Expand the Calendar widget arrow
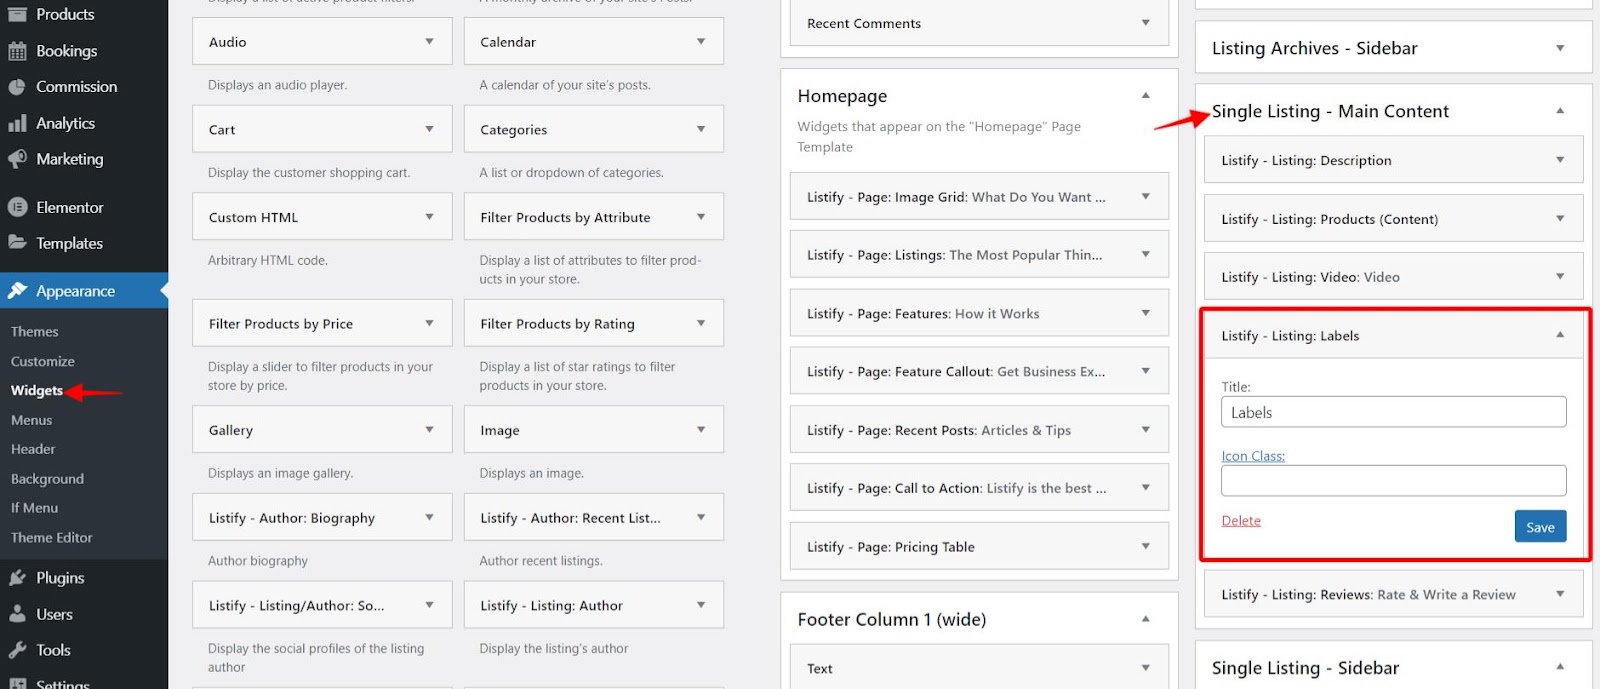 (x=701, y=42)
